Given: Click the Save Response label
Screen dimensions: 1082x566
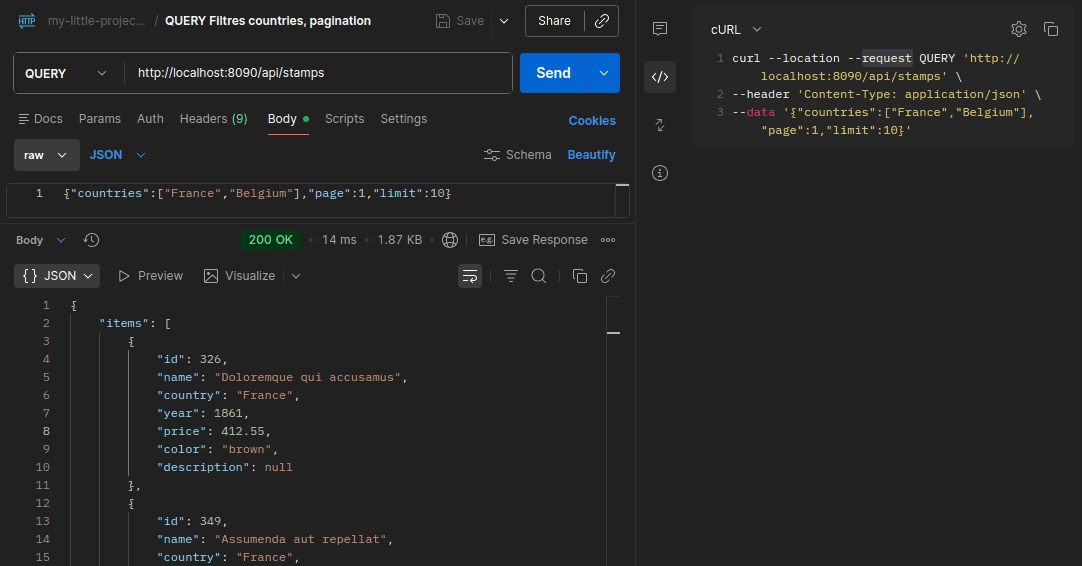Looking at the screenshot, I should coord(544,240).
